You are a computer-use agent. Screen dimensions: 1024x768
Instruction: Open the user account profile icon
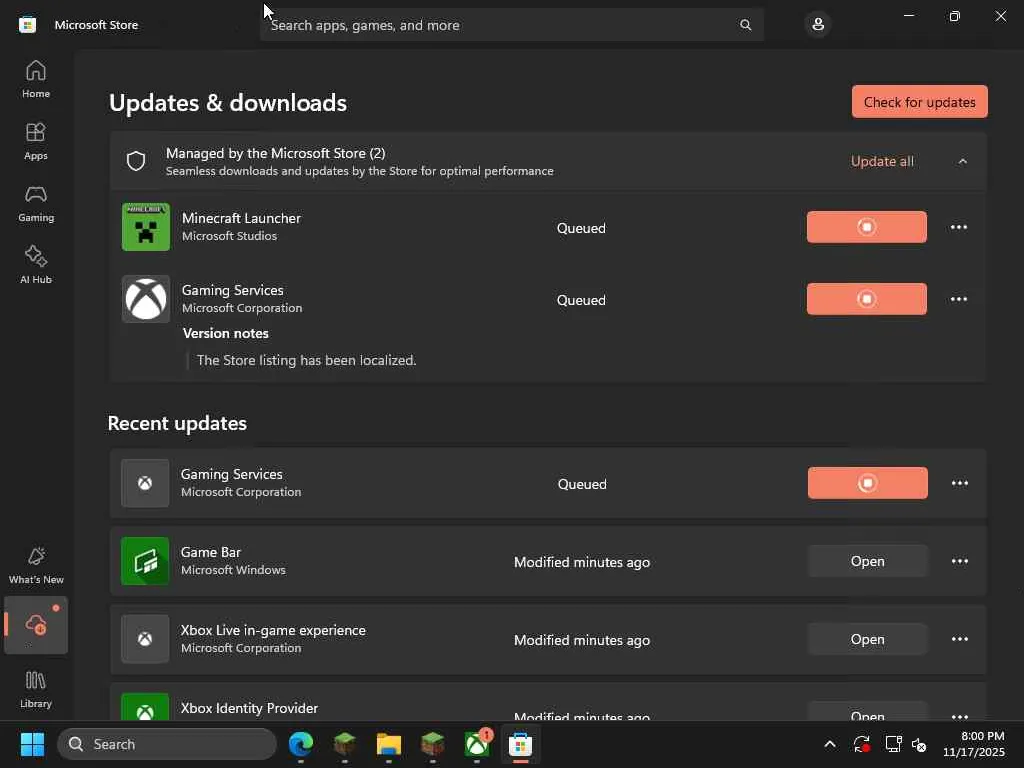pyautogui.click(x=818, y=25)
